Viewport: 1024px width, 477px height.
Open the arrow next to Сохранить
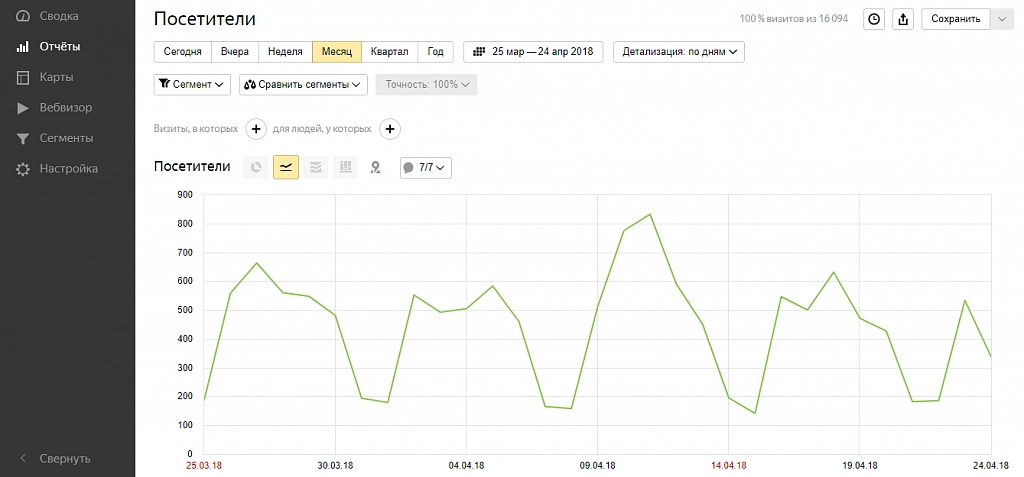(1003, 19)
